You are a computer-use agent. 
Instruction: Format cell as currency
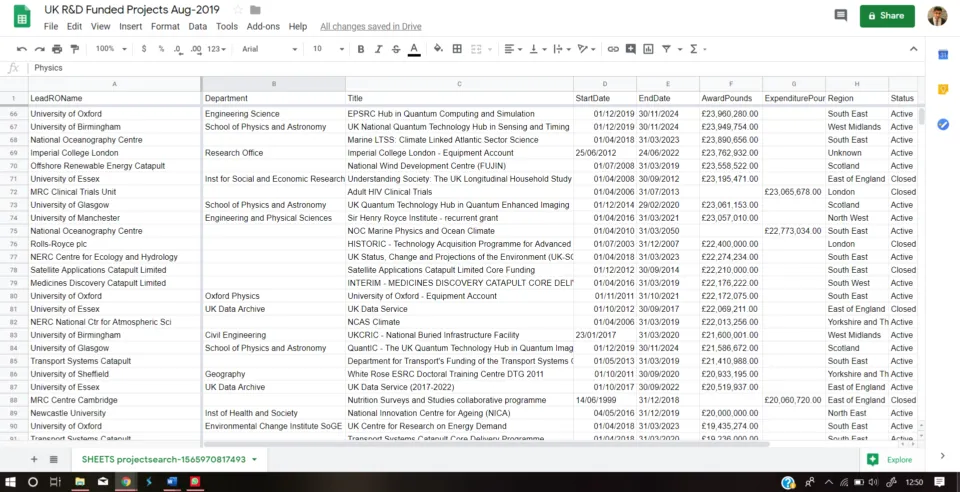pos(144,49)
